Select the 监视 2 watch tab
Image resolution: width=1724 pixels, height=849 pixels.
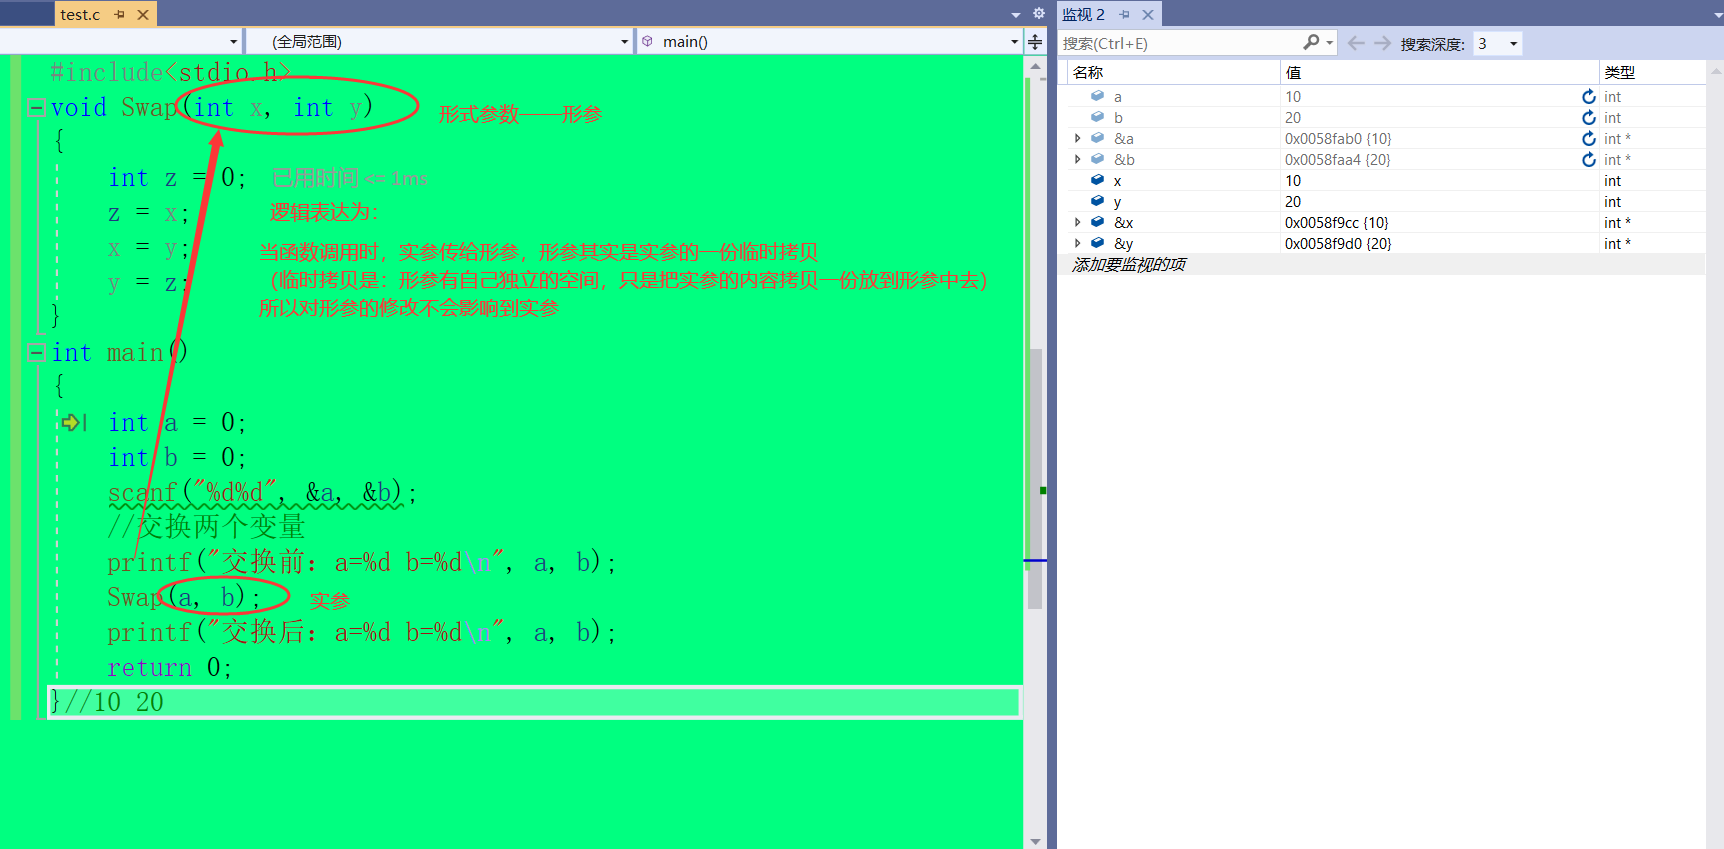coord(1083,14)
